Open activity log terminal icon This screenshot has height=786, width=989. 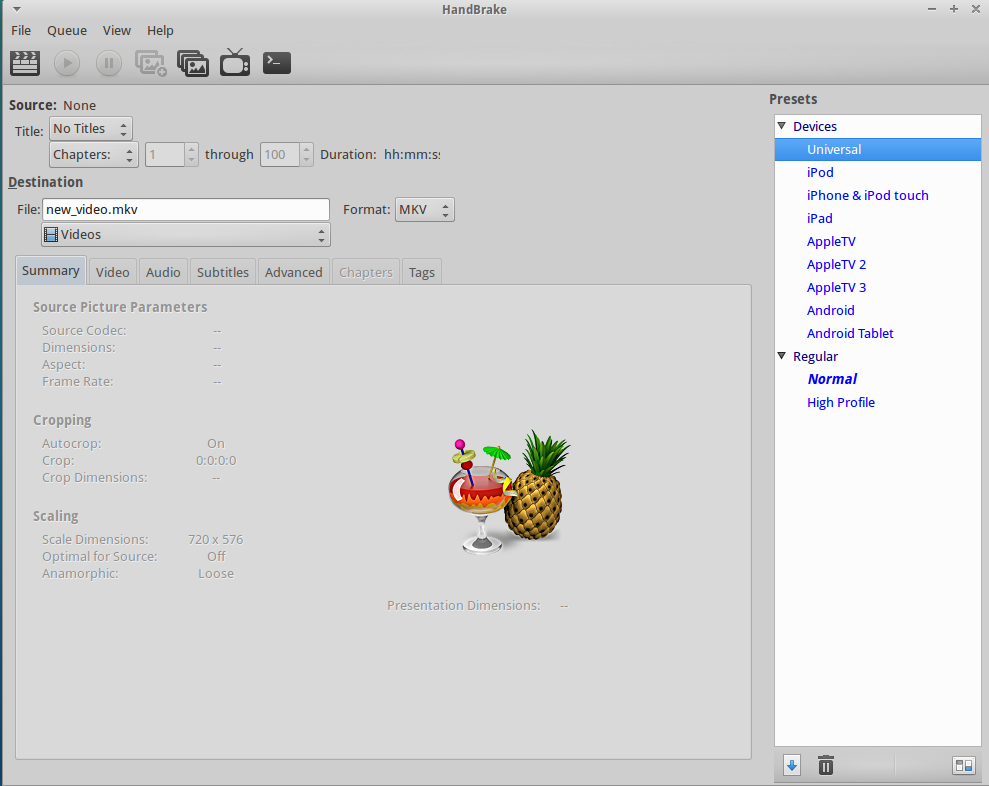pyautogui.click(x=277, y=62)
